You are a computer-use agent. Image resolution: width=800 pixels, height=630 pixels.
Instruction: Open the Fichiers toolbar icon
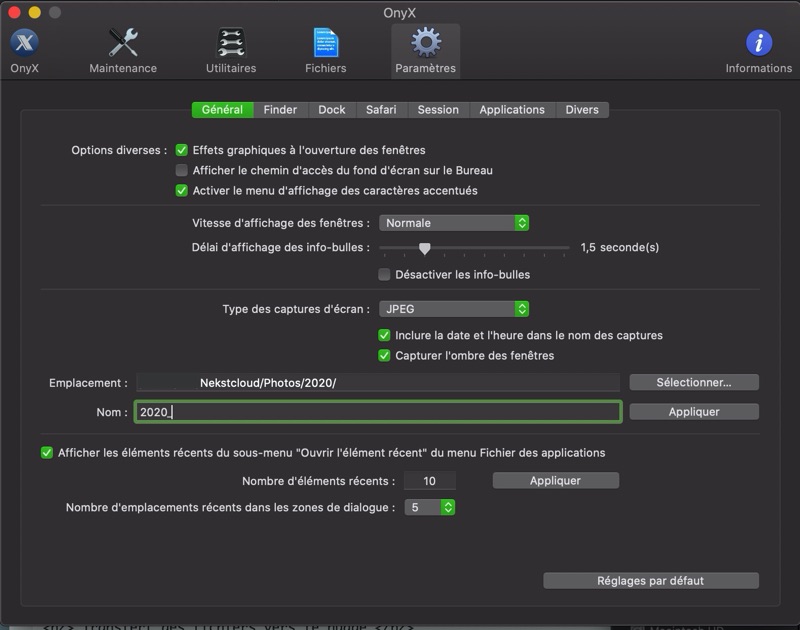click(x=325, y=44)
